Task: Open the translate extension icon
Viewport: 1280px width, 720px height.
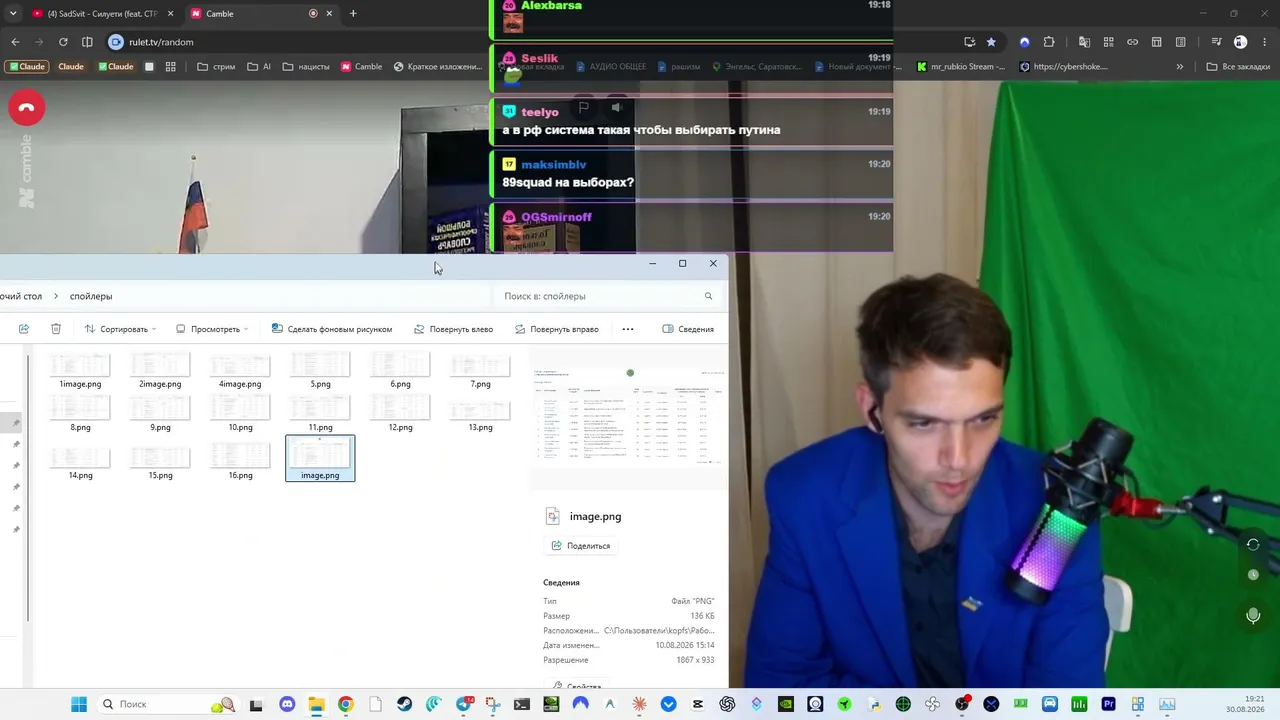Action: (1085, 42)
